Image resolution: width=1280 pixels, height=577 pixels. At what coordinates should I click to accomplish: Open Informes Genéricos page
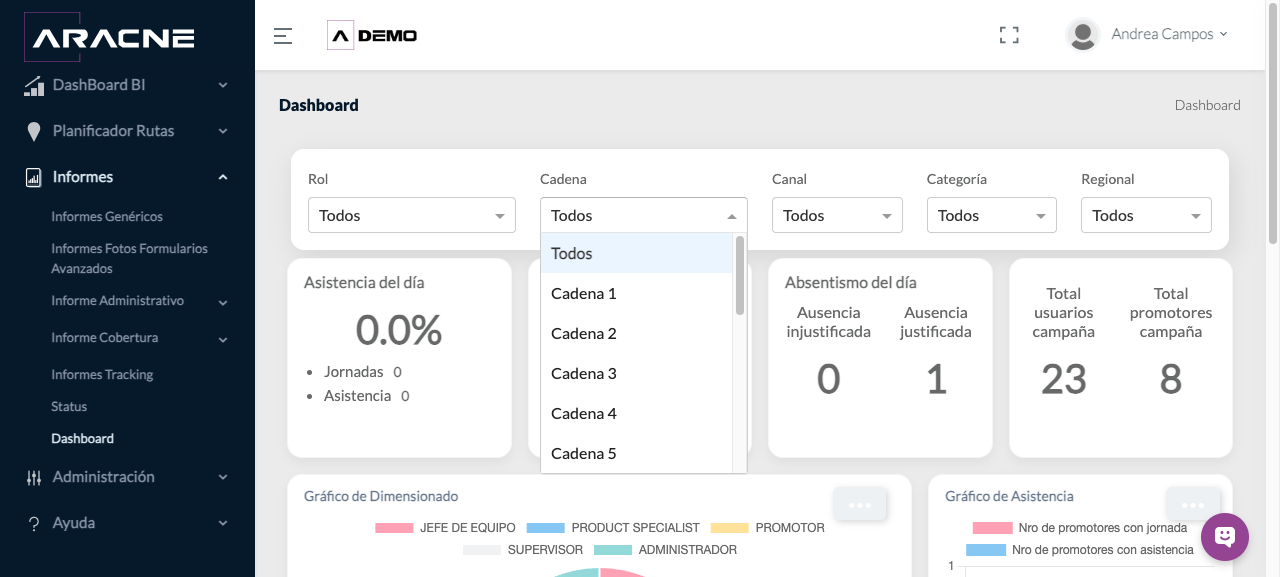pos(107,217)
